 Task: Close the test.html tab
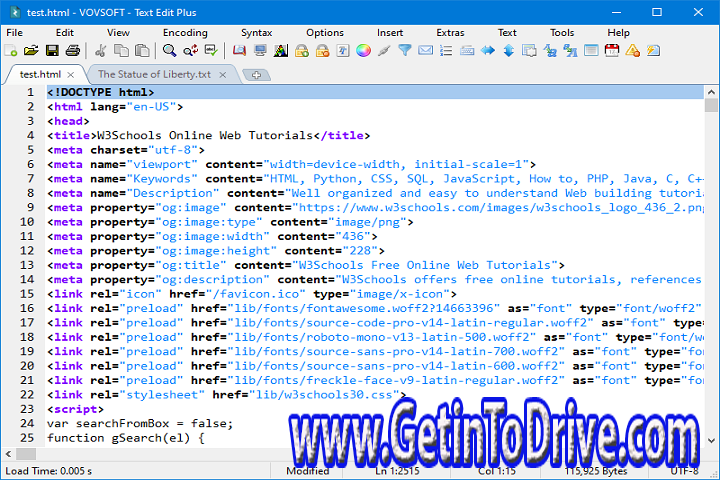point(70,75)
